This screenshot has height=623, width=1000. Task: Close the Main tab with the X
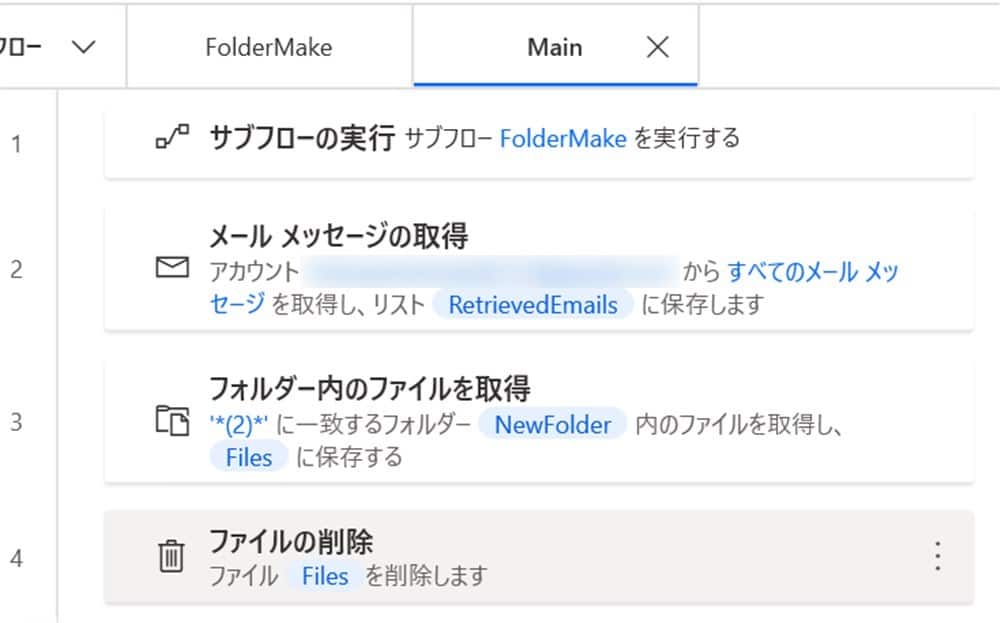[x=657, y=46]
